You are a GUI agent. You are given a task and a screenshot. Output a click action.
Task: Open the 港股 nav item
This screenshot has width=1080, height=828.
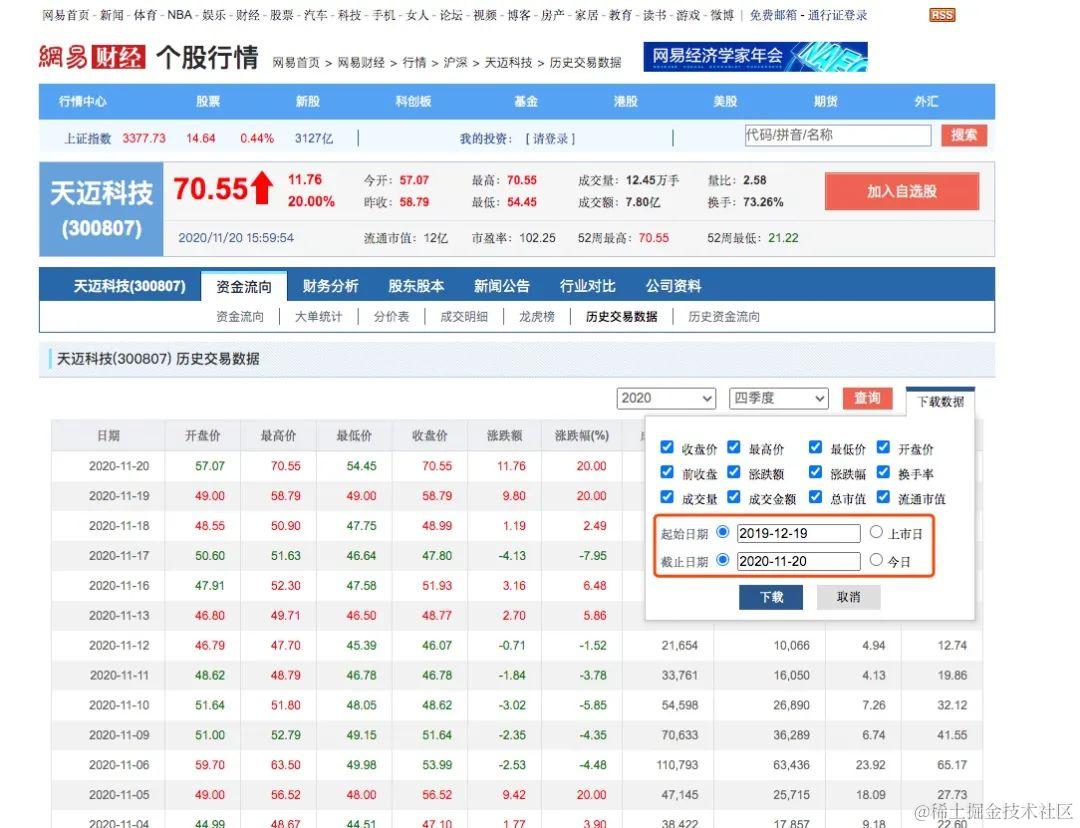point(625,101)
